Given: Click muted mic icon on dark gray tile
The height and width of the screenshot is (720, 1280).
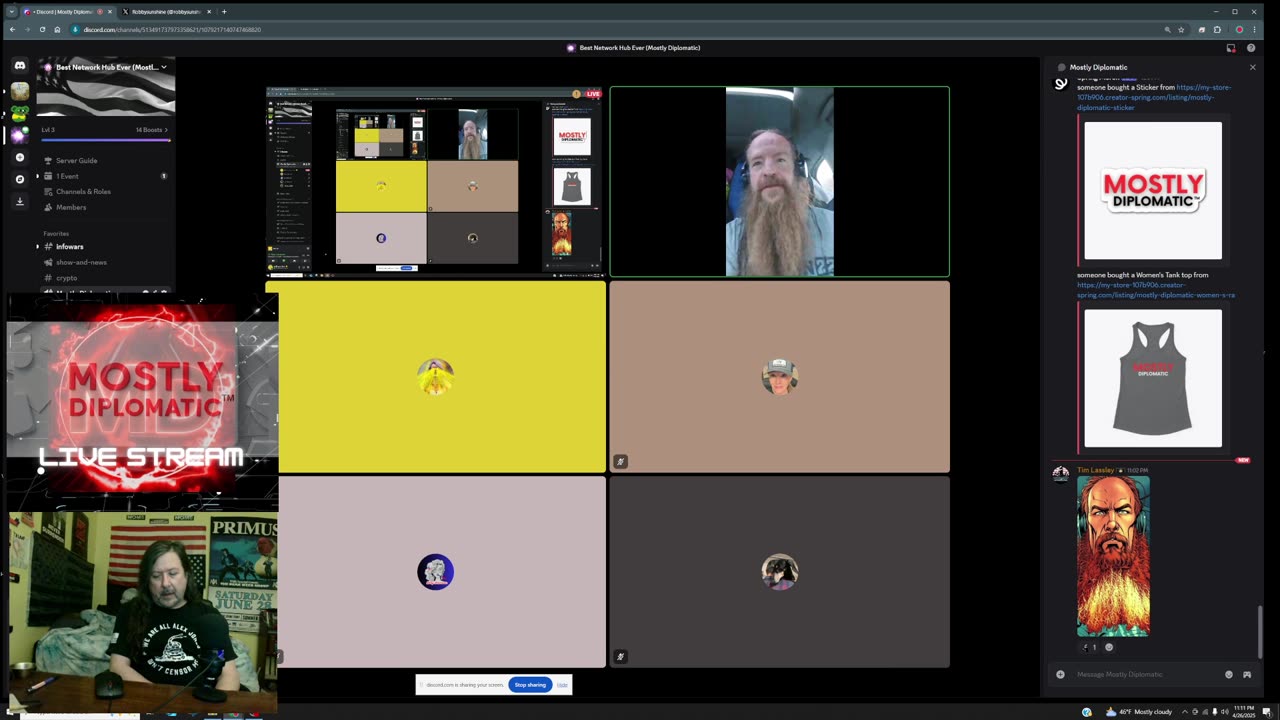Looking at the screenshot, I should pos(620,657).
